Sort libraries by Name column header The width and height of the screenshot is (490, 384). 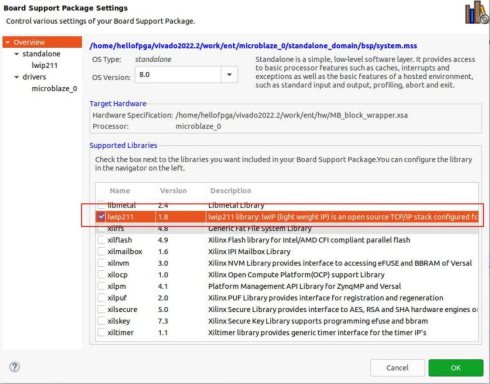(x=120, y=191)
